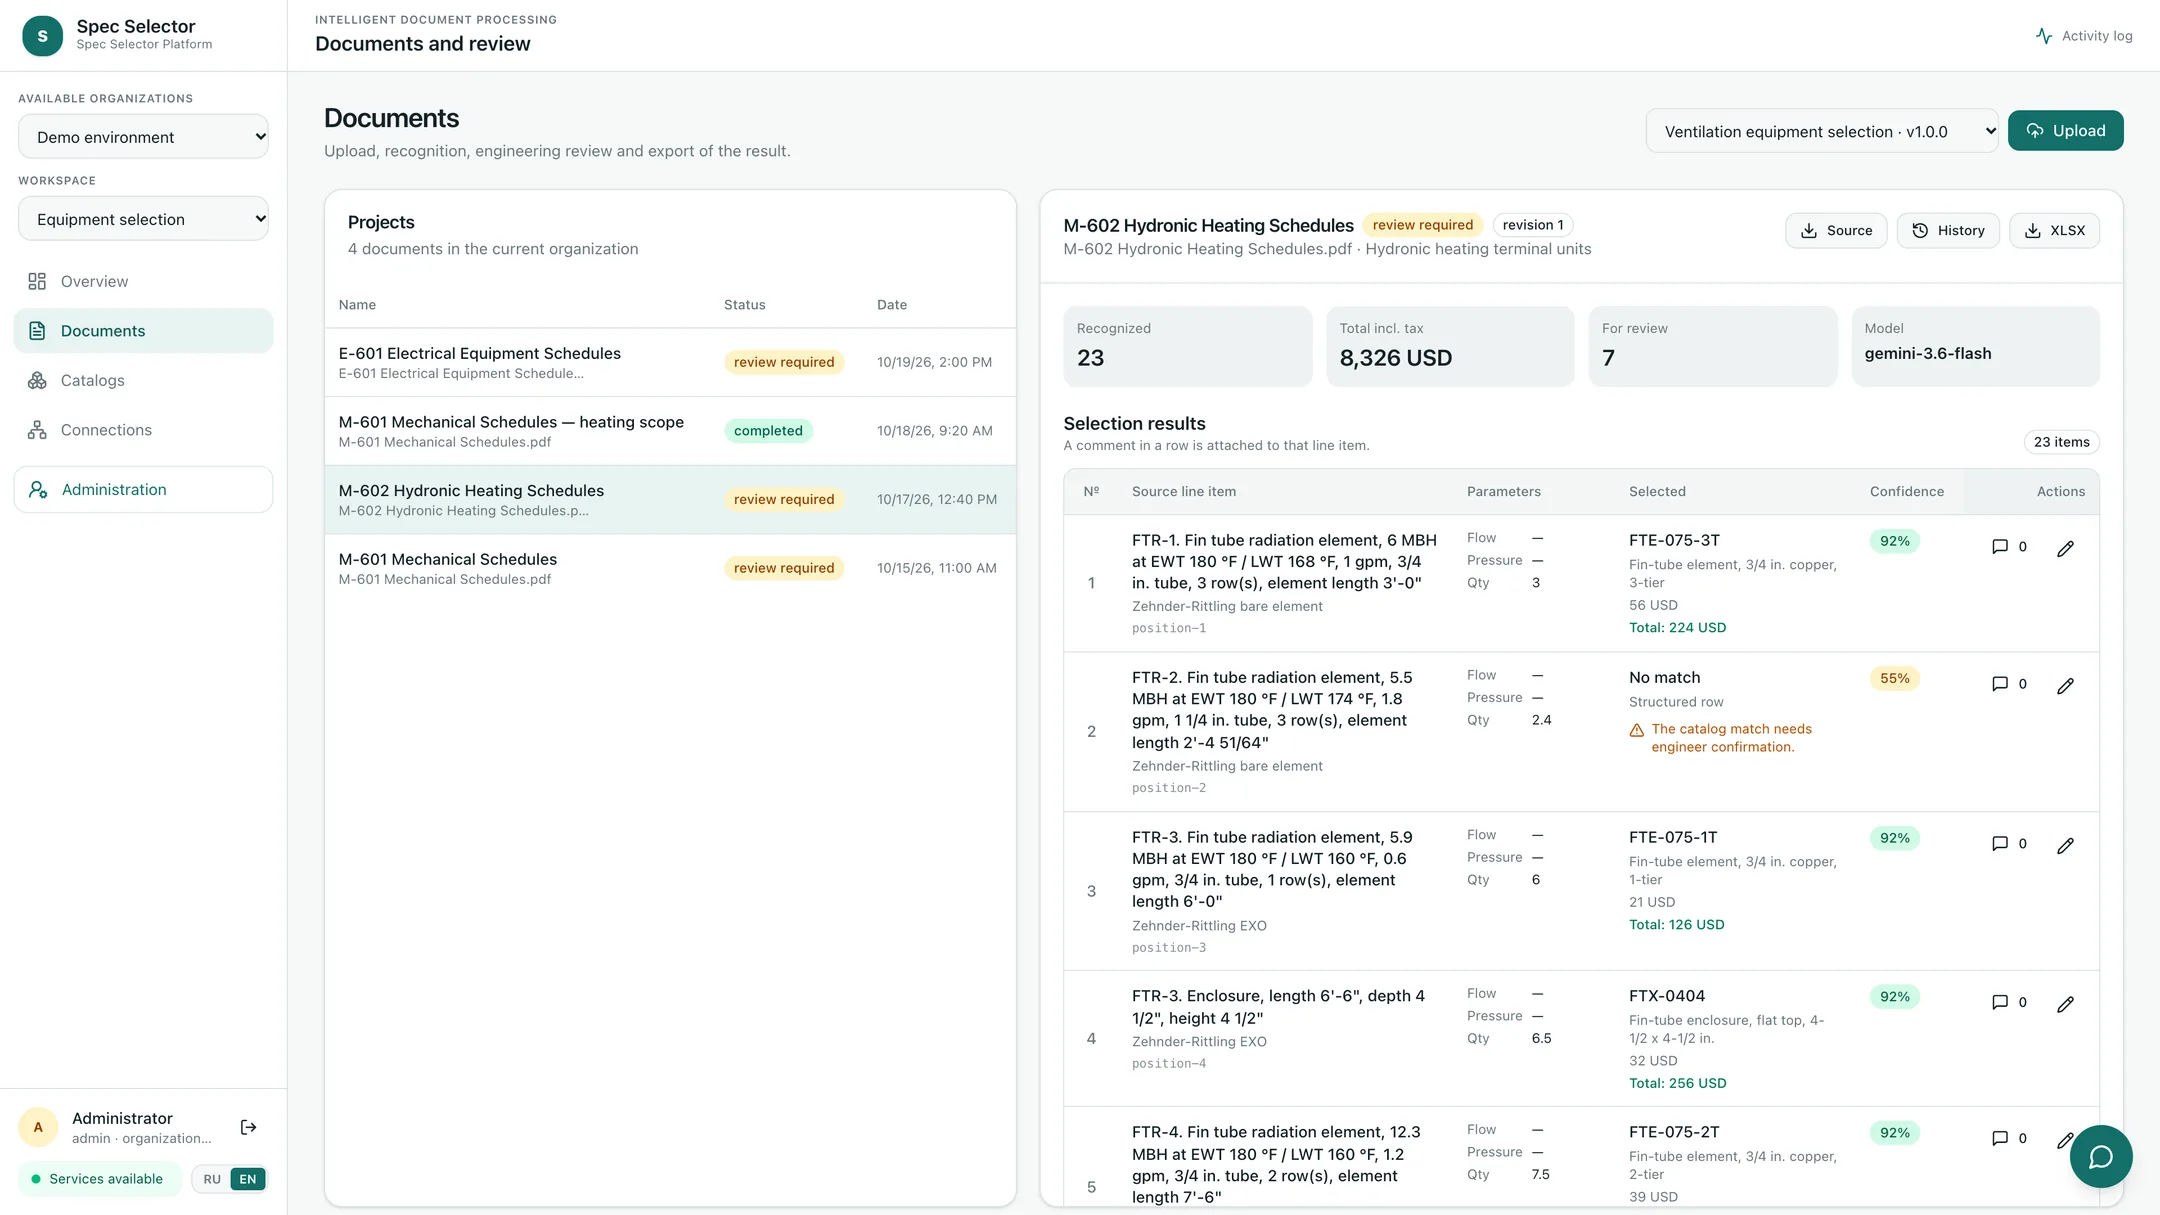Edit the FTE-075-1T row
This screenshot has height=1215, width=2160.
(2065, 845)
